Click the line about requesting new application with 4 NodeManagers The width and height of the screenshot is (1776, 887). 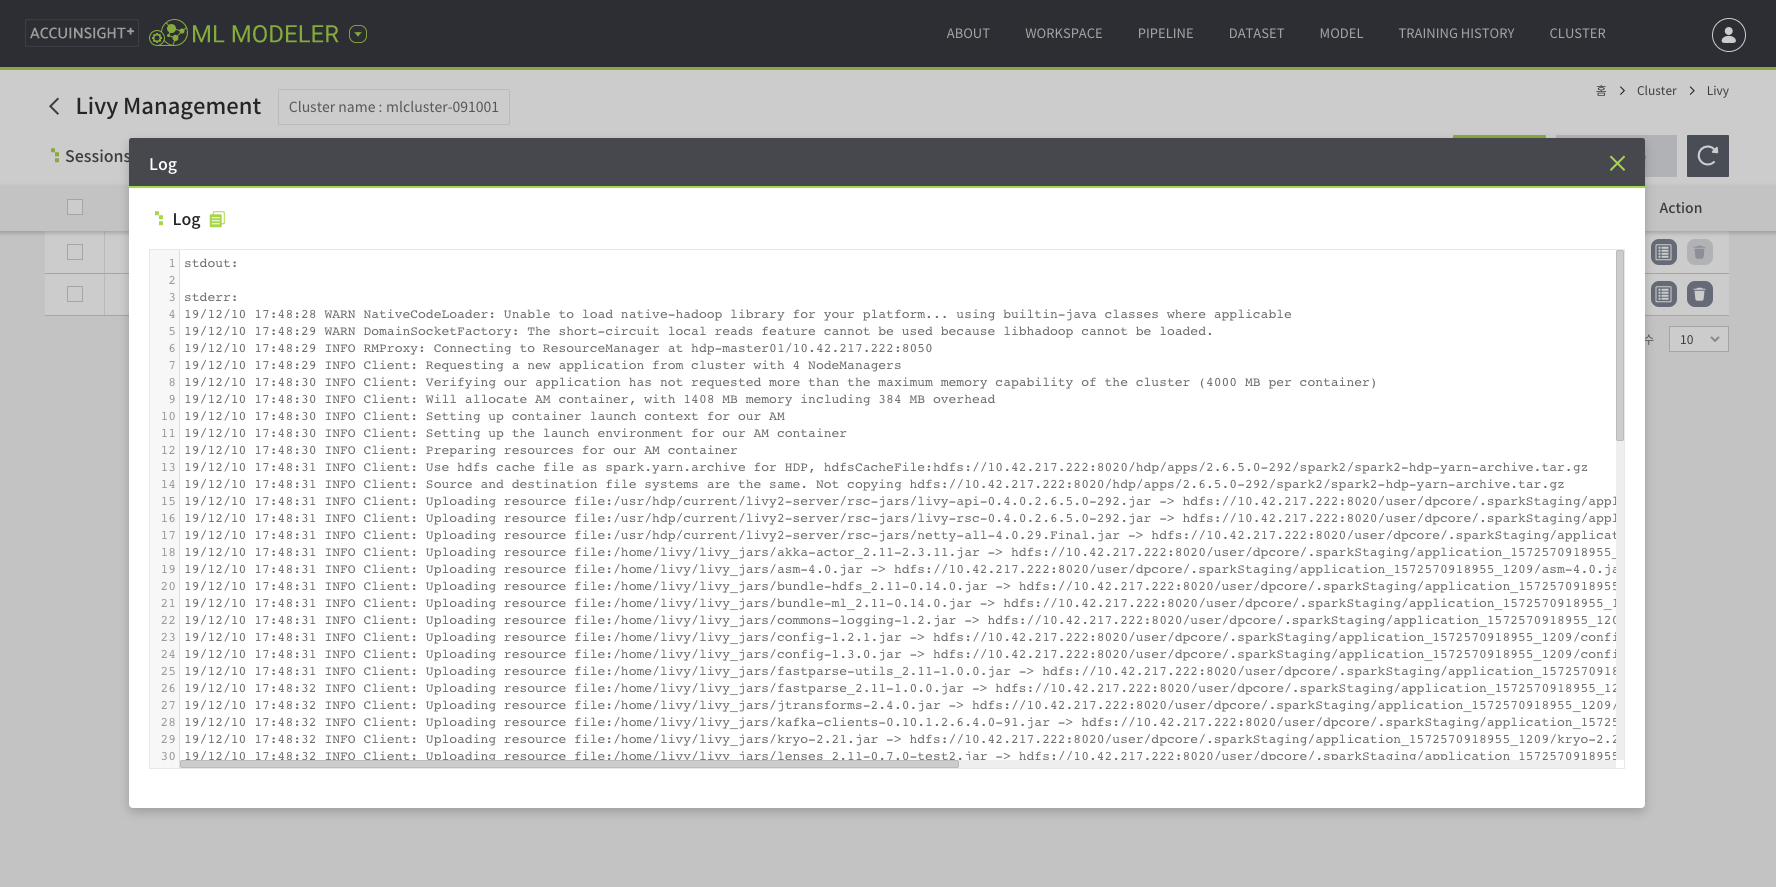543,365
